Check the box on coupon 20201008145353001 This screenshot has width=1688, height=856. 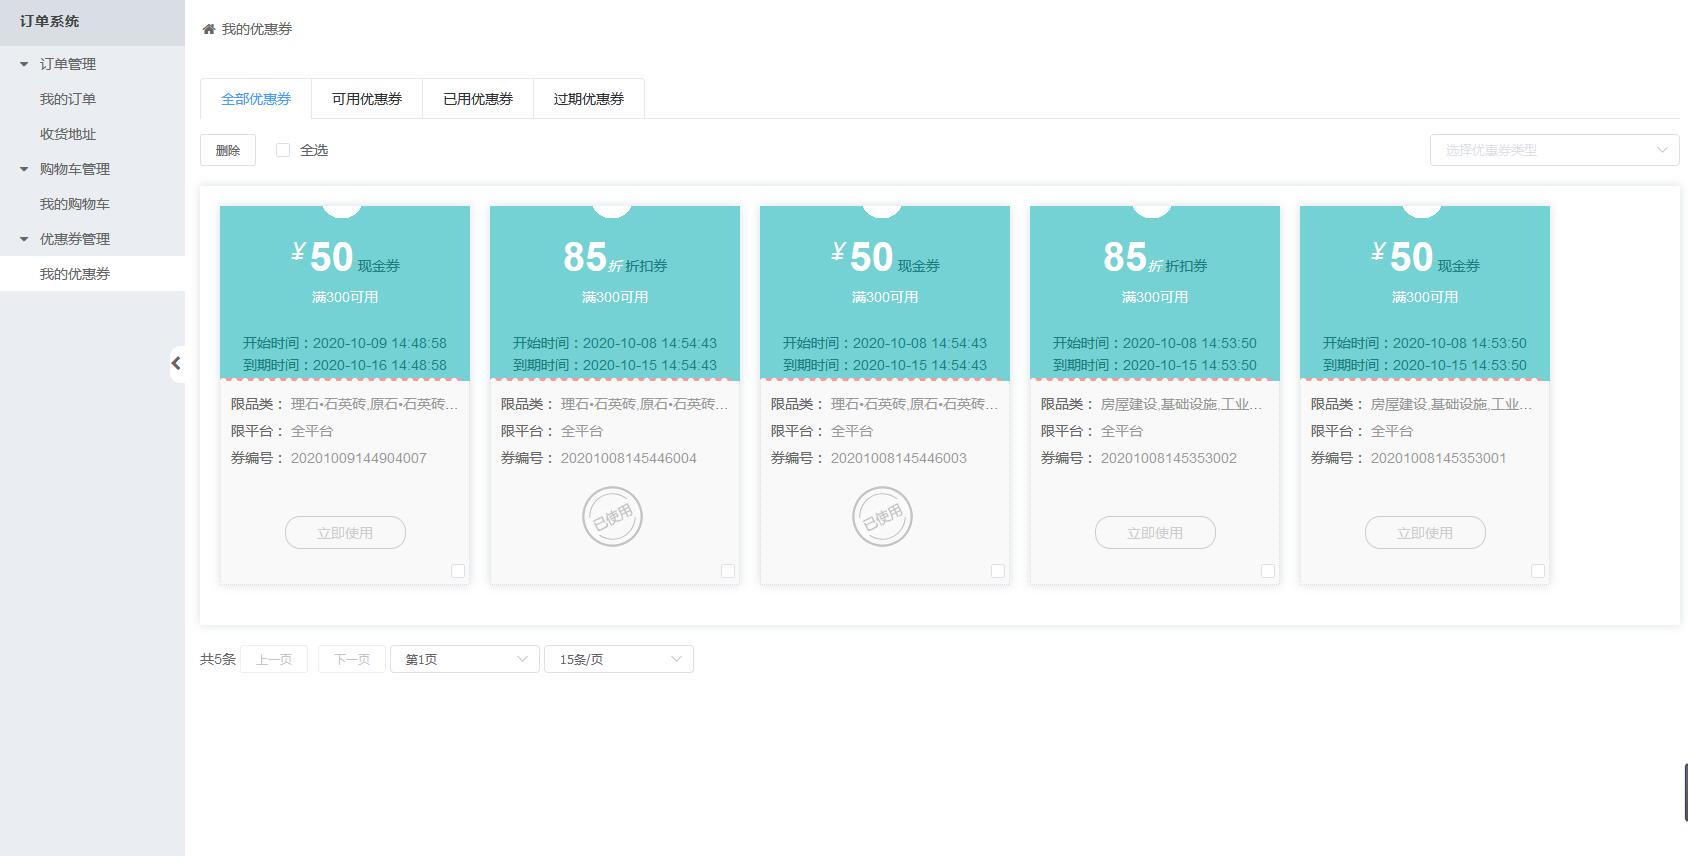coord(1538,571)
